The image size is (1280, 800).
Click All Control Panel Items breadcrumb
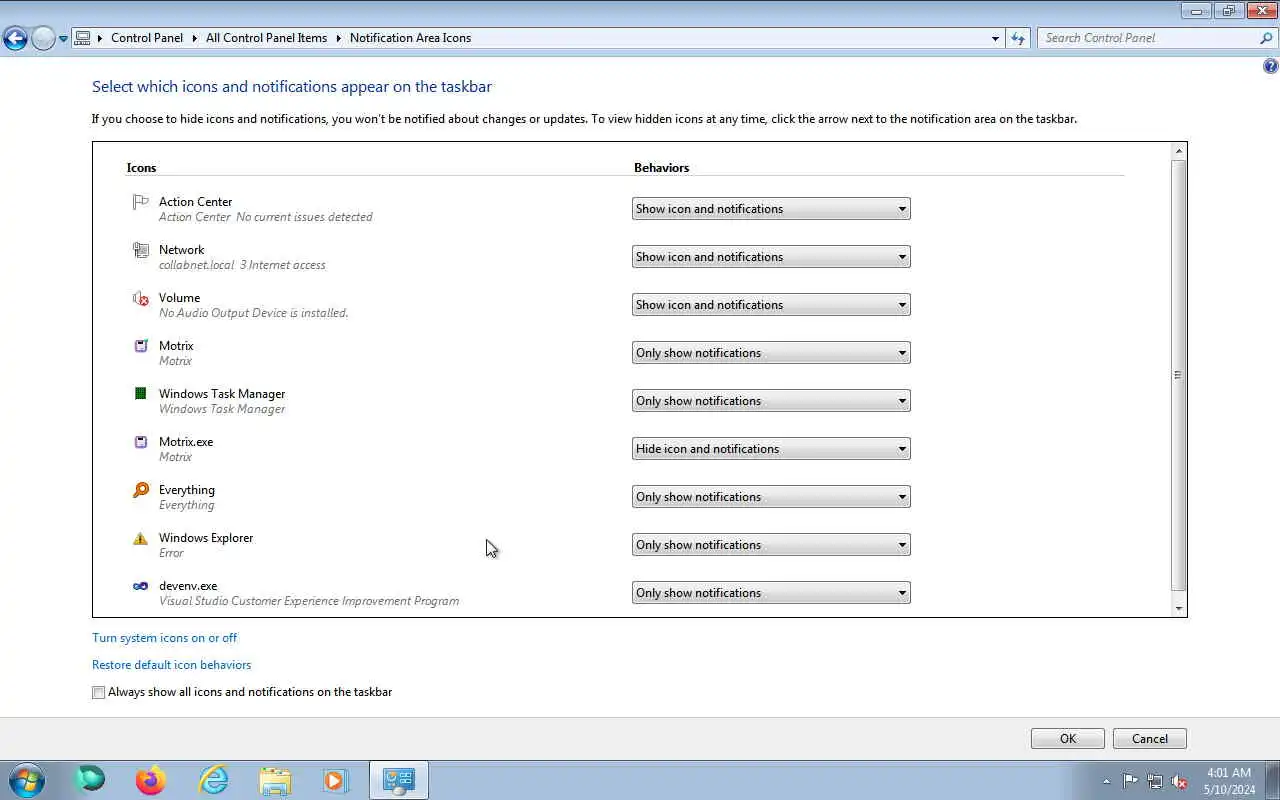coord(266,38)
